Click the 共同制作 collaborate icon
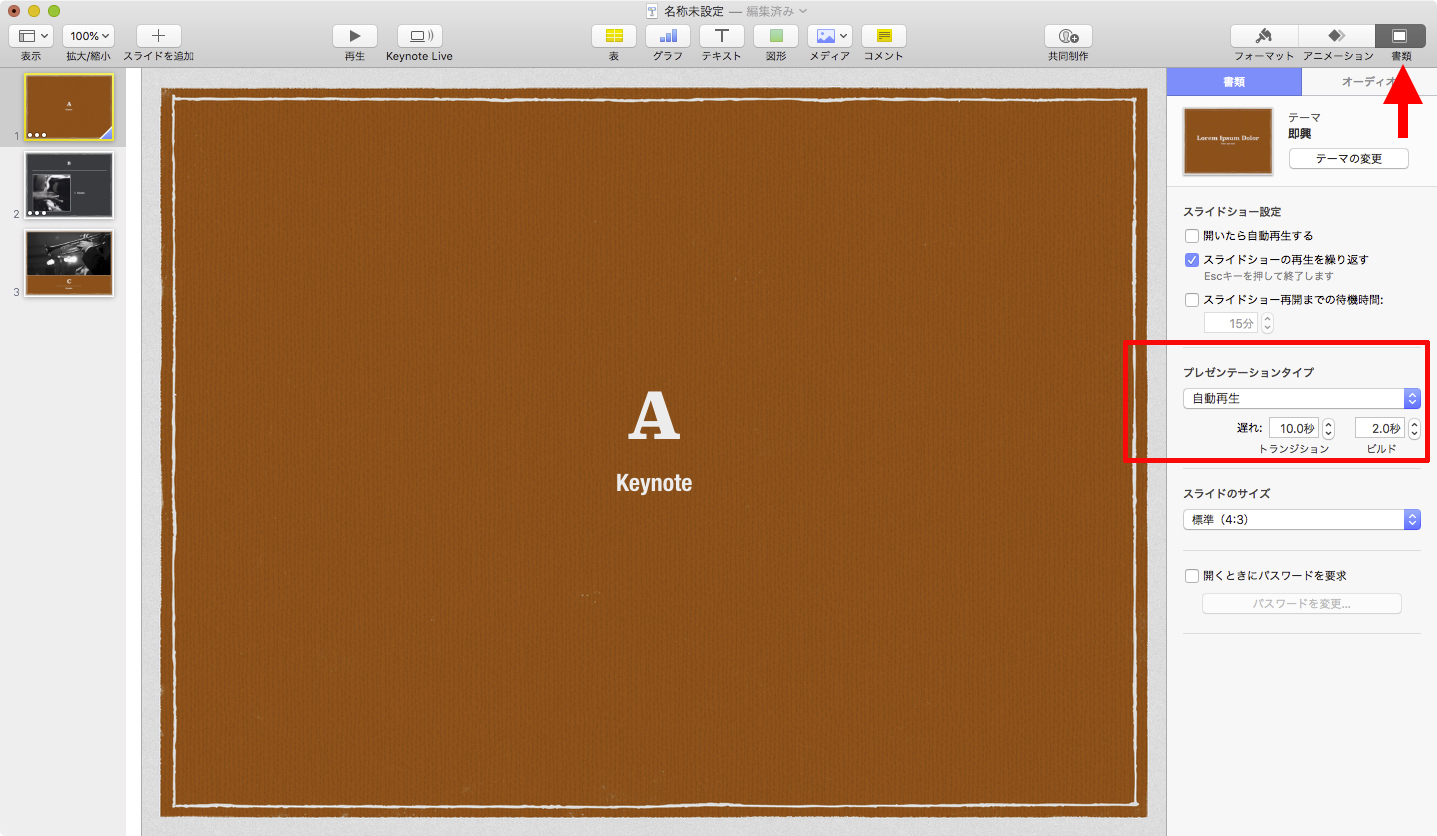Viewport: 1437px width, 836px height. tap(1068, 36)
